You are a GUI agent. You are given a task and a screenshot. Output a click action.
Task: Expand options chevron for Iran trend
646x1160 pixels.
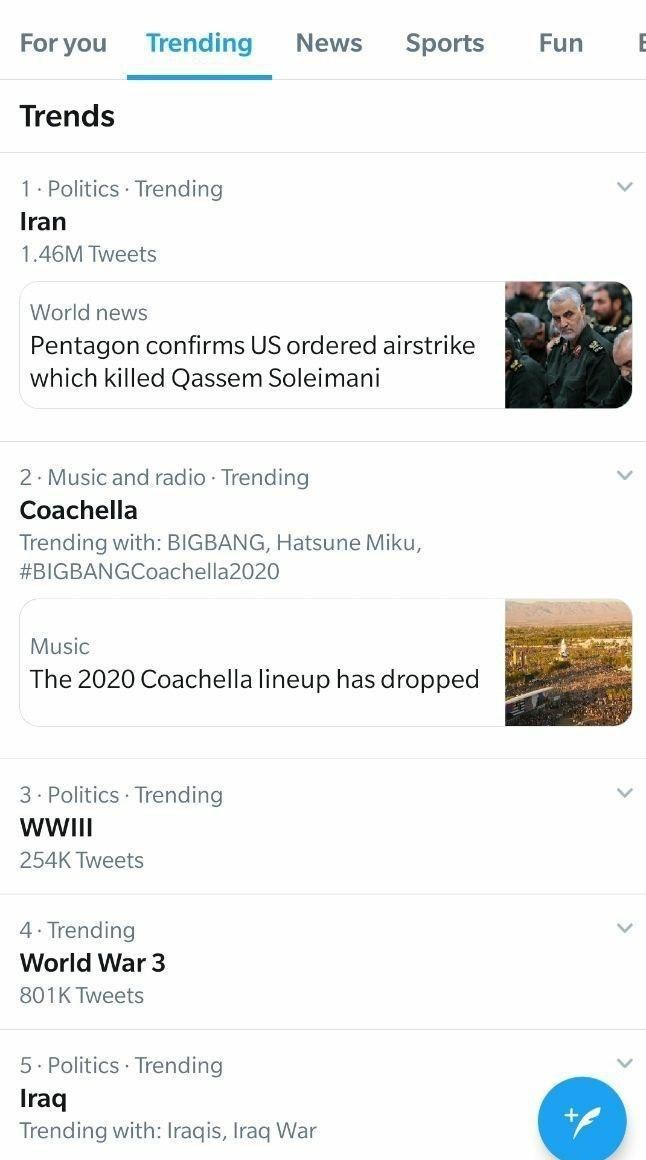point(625,187)
